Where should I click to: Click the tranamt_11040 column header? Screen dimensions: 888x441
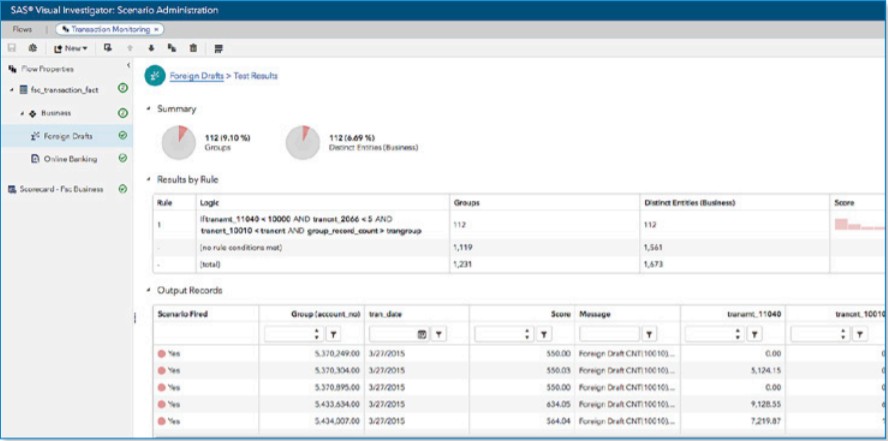click(x=733, y=314)
